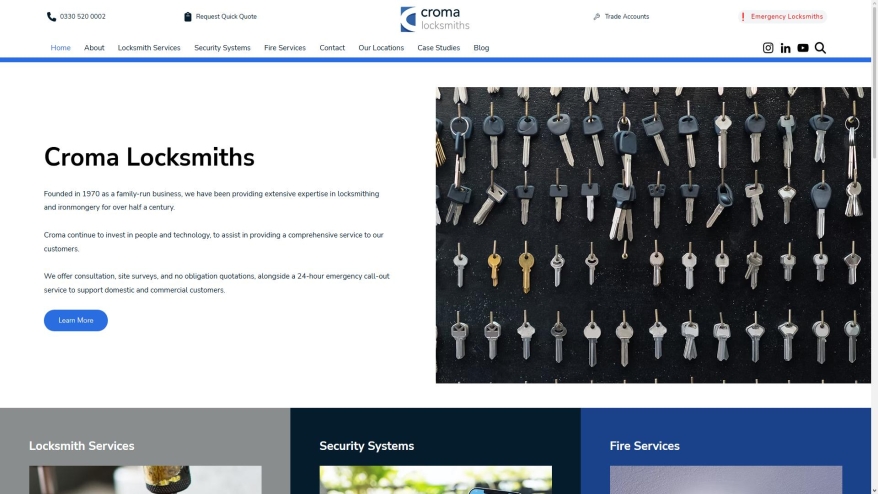Click the Security Systems card heading
Image resolution: width=878 pixels, height=494 pixels.
point(367,446)
